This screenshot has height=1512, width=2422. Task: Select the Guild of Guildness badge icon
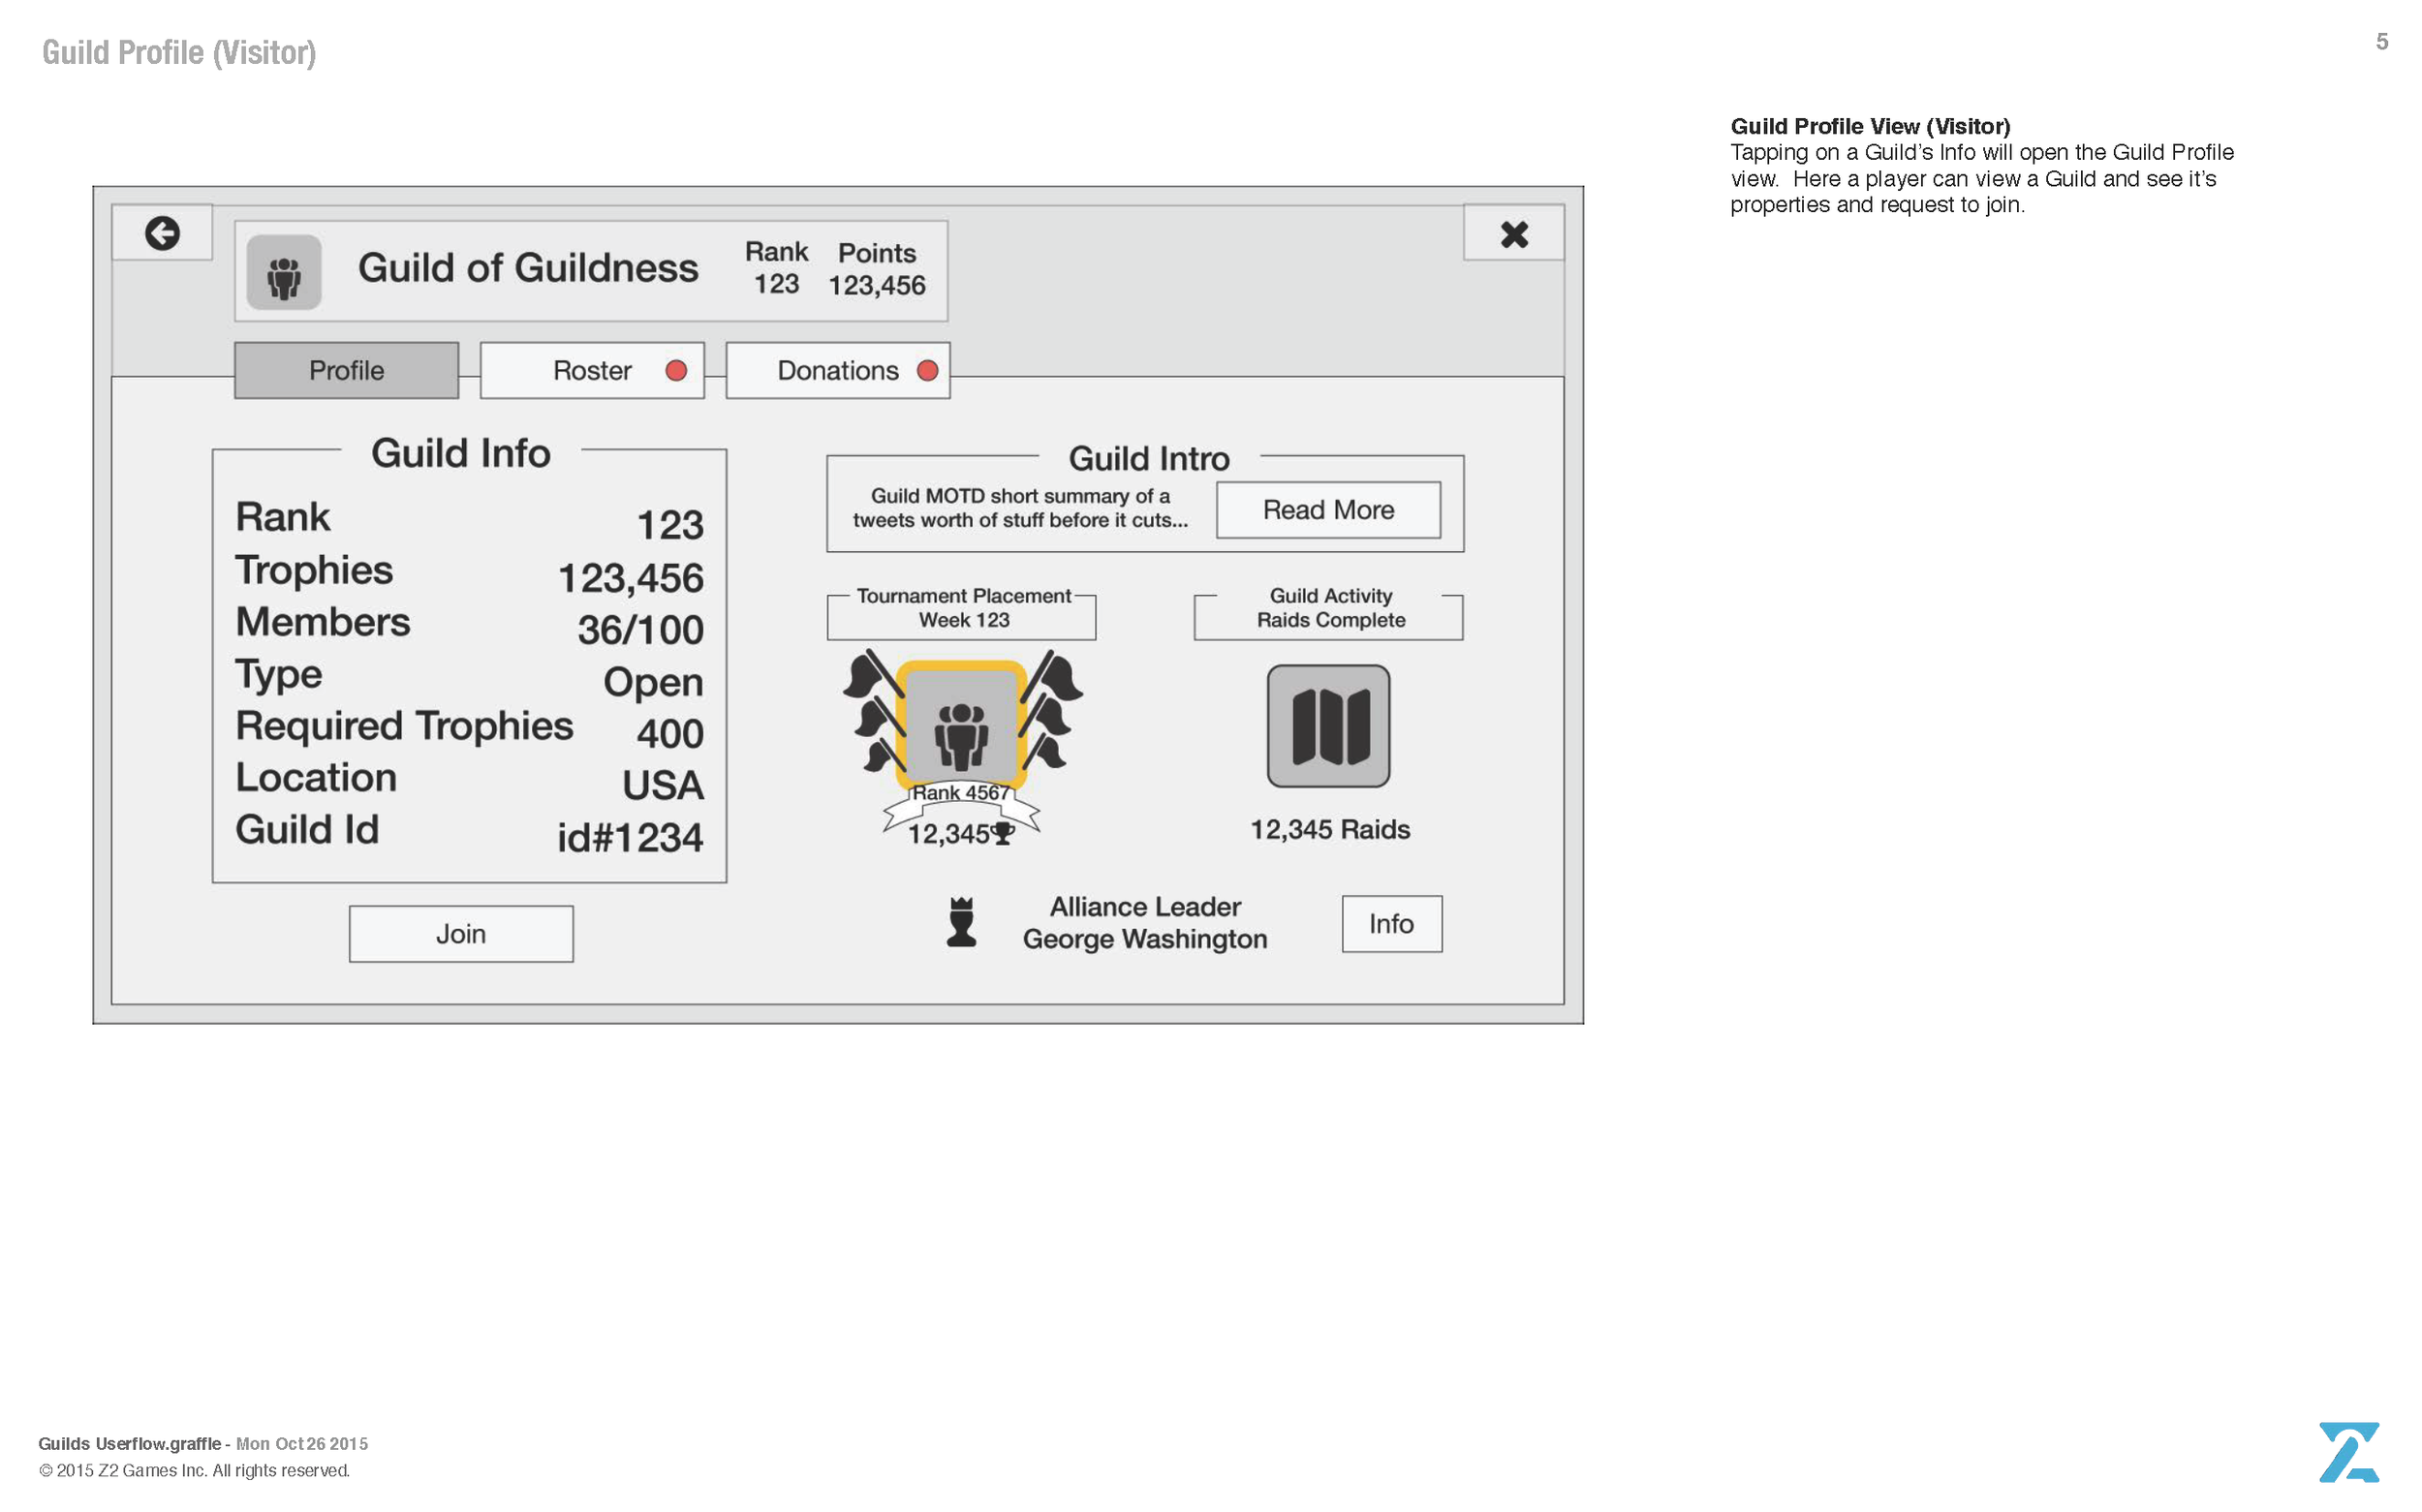[284, 272]
